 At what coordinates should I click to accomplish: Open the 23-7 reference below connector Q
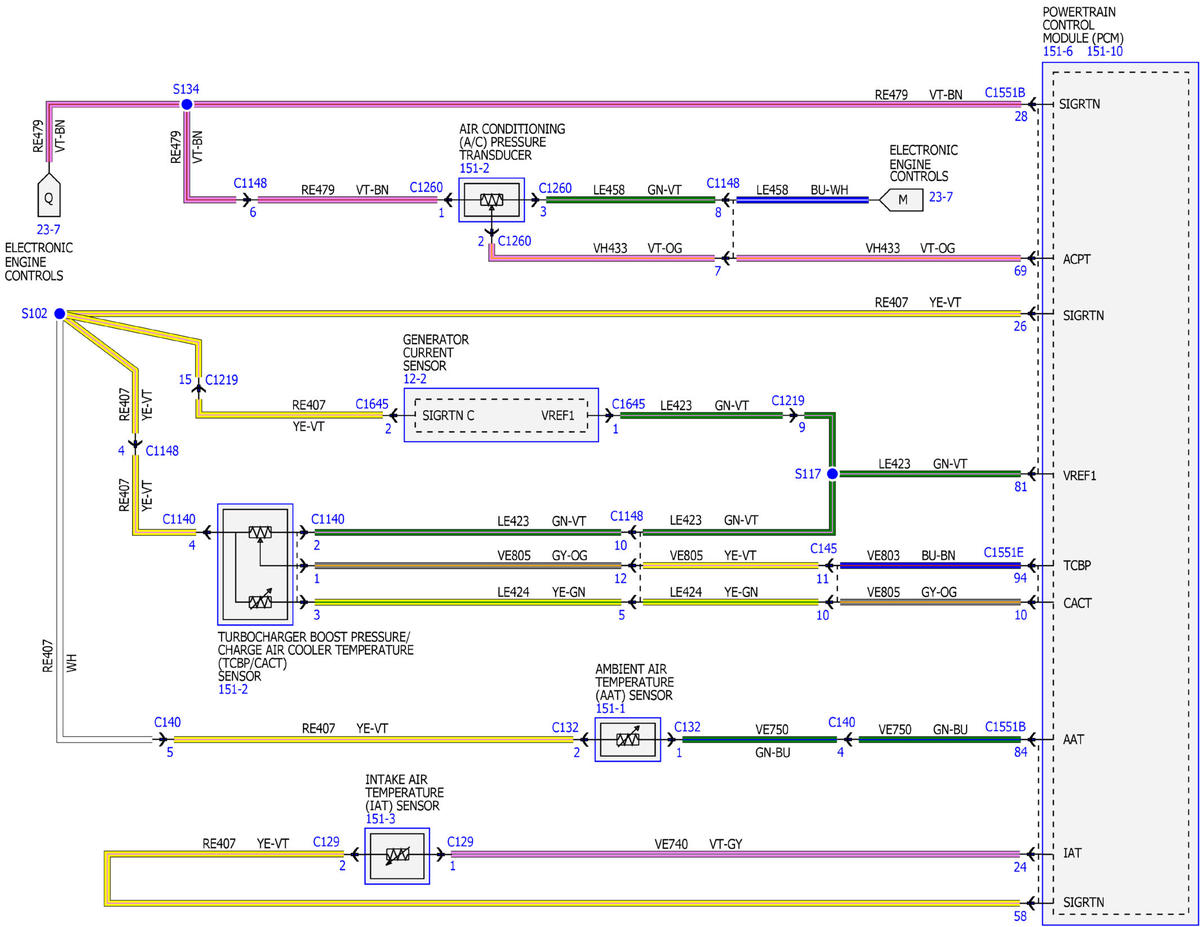click(x=49, y=229)
